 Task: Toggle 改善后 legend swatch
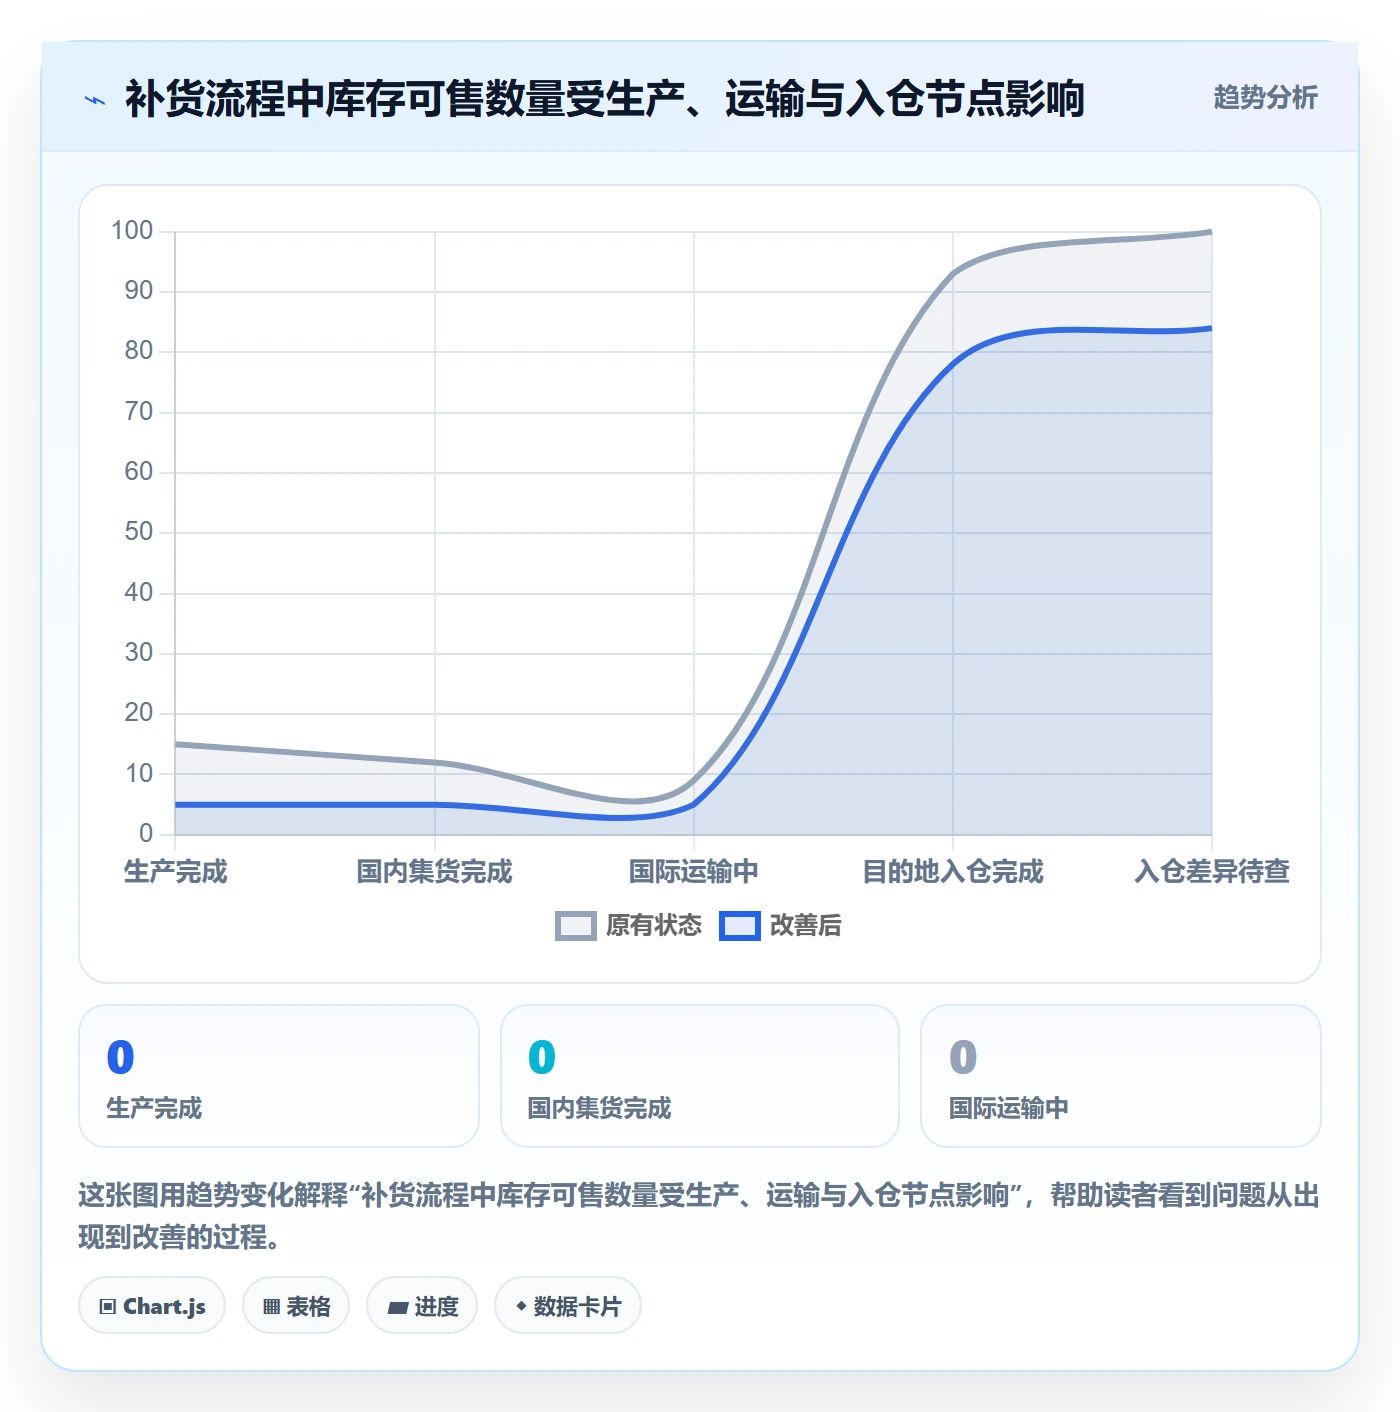tap(740, 926)
